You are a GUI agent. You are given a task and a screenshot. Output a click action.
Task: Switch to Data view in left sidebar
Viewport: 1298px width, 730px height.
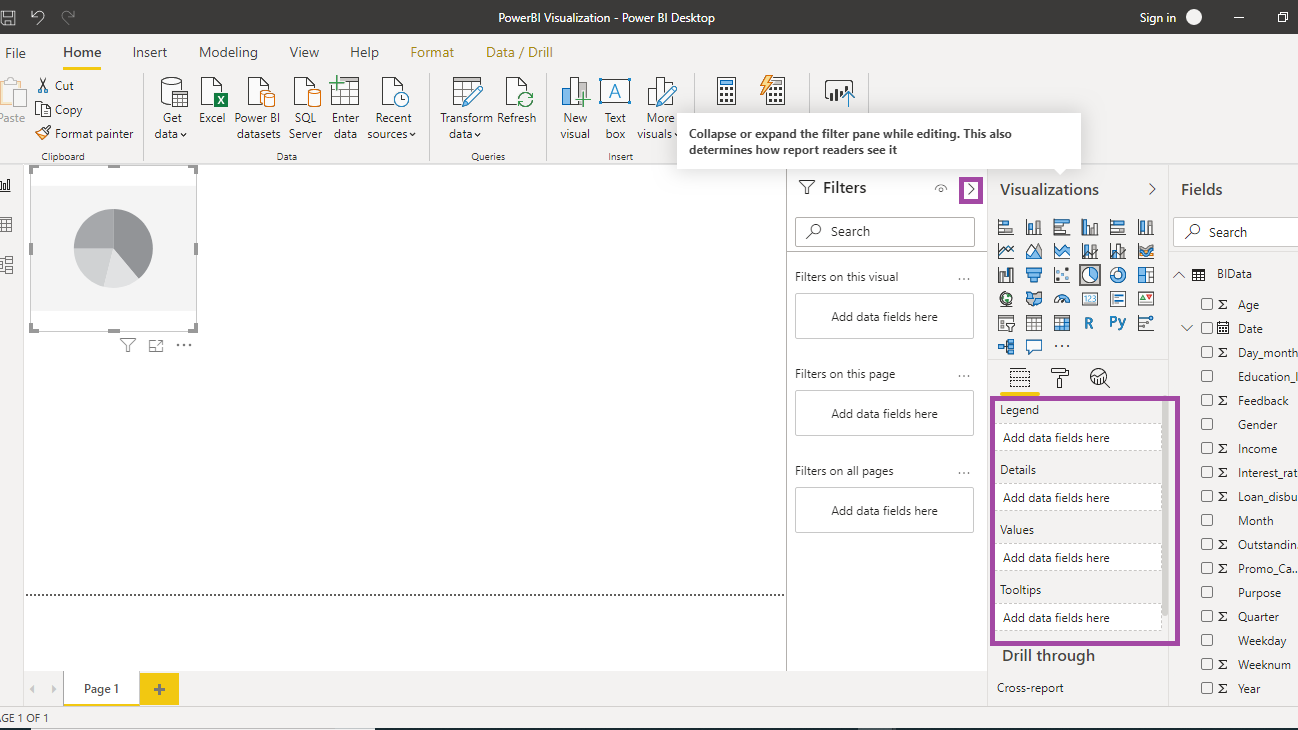coord(5,225)
